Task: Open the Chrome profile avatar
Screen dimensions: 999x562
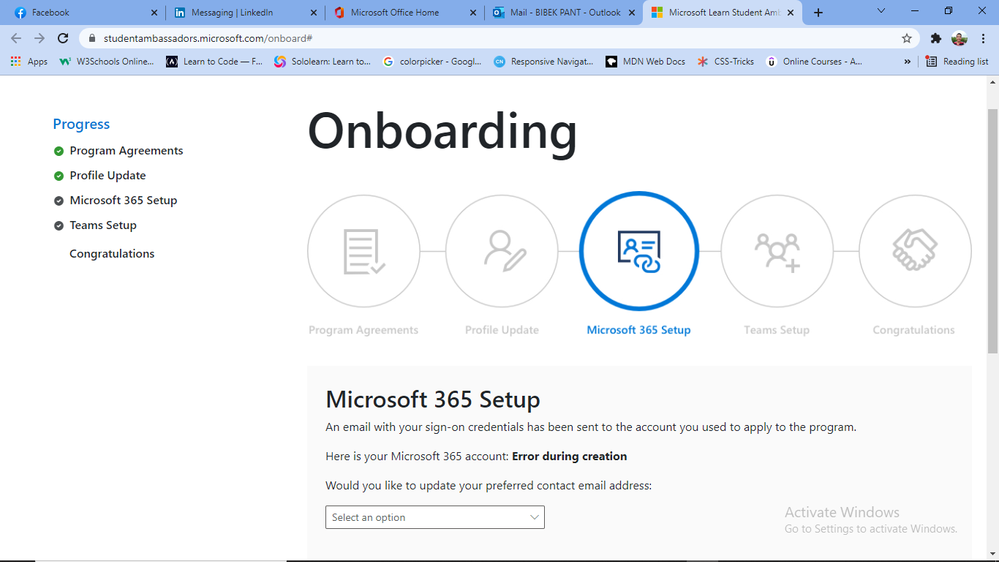Action: [959, 38]
